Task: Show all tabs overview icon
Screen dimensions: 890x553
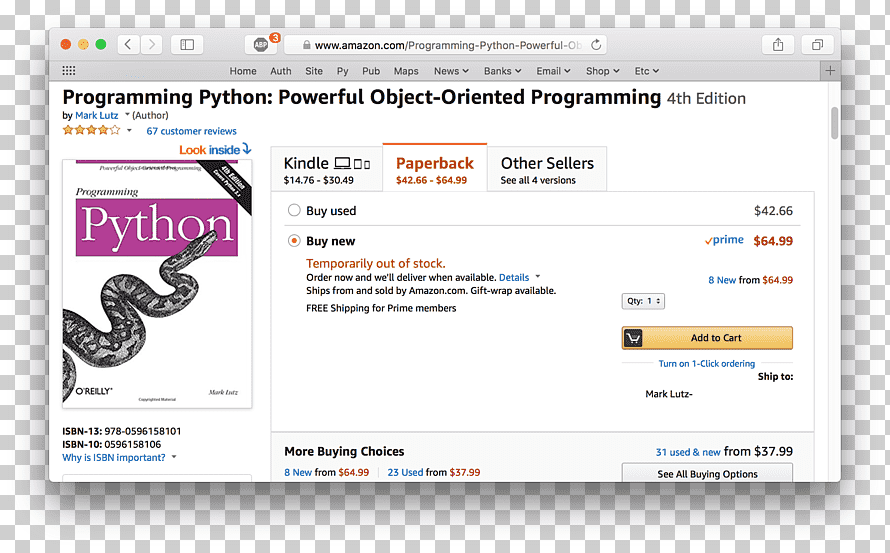Action: [817, 44]
